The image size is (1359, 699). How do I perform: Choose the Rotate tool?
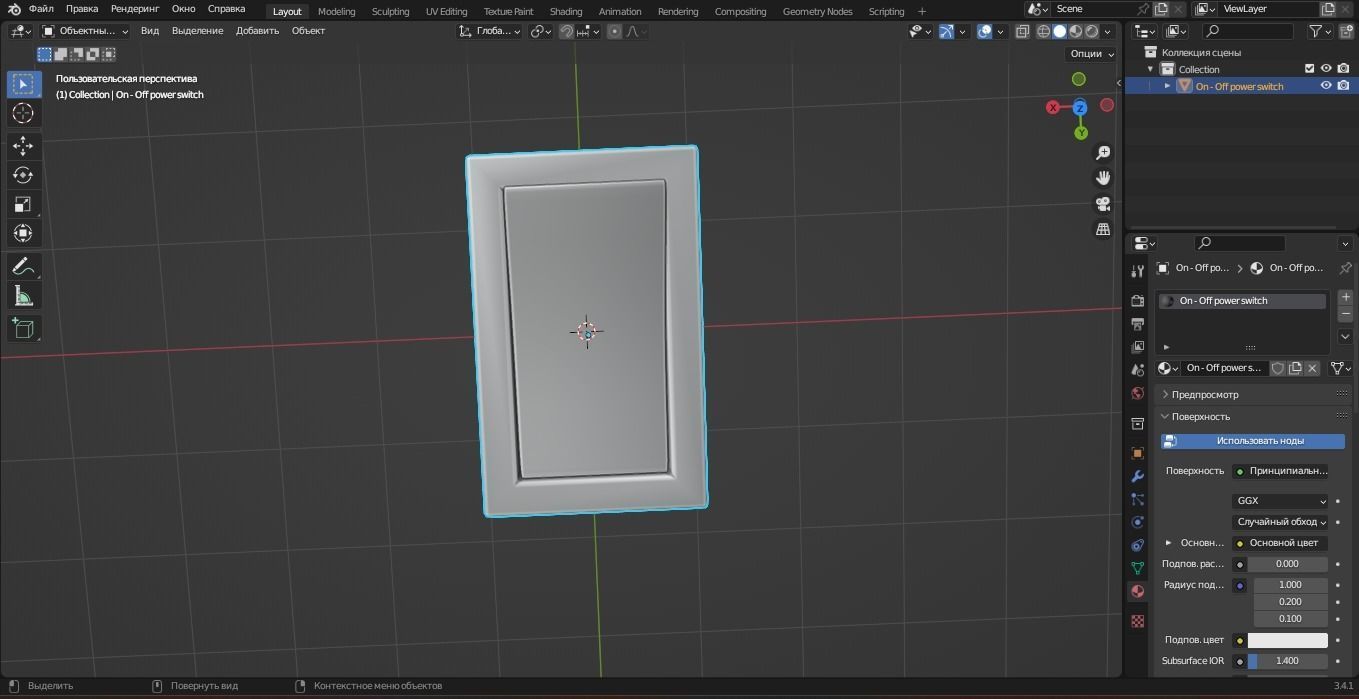click(x=23, y=175)
